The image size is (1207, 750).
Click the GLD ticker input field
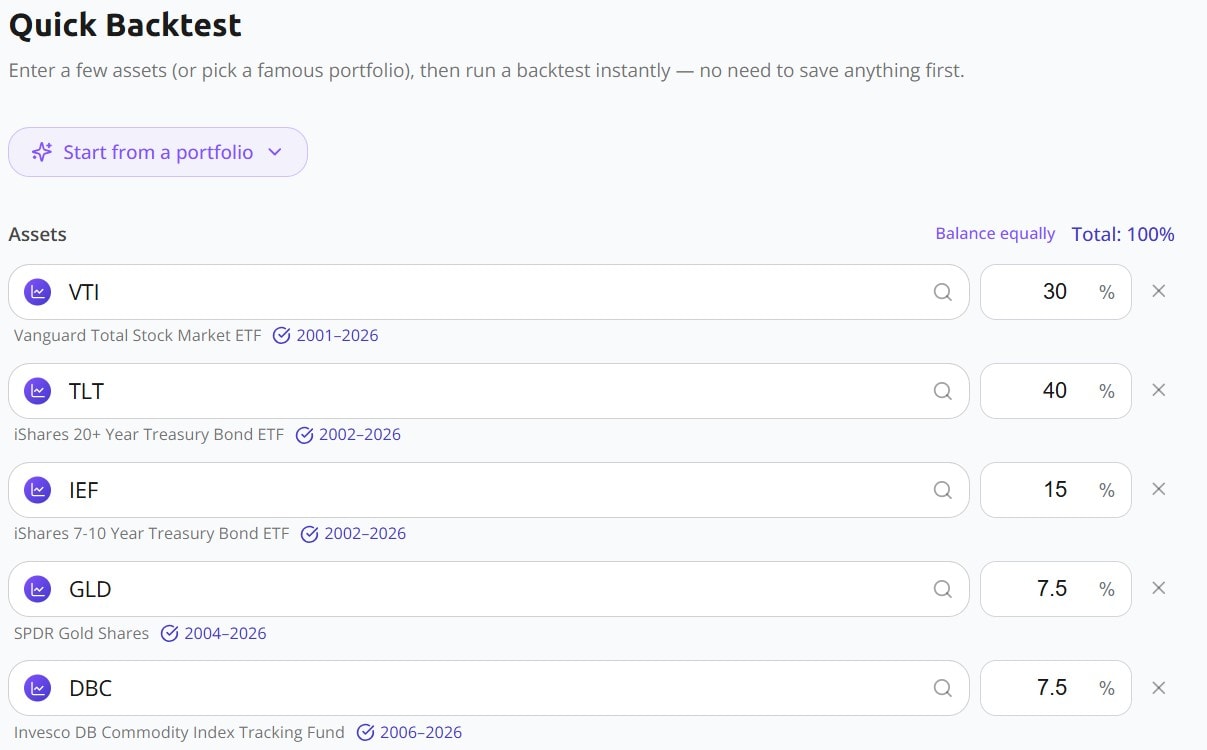[489, 589]
